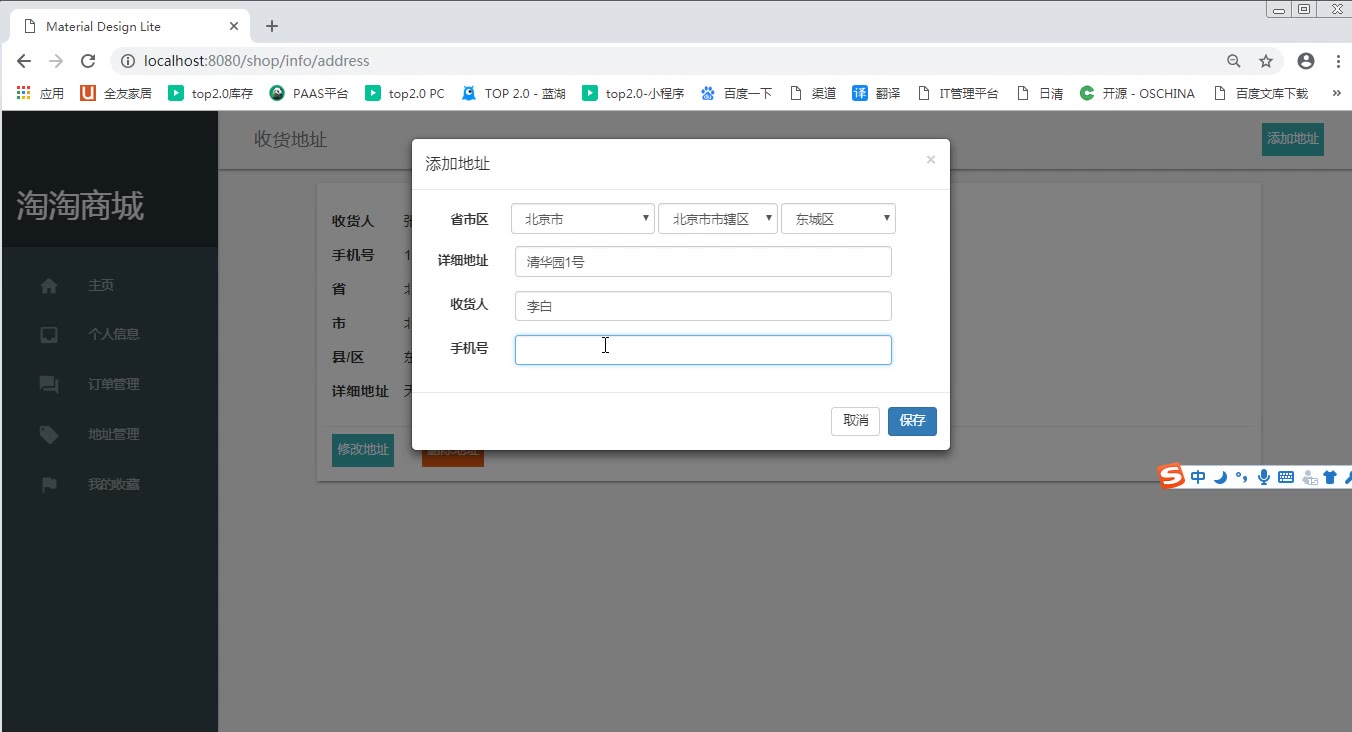Click the 保存 button
1352x732 pixels.
pyautogui.click(x=912, y=421)
